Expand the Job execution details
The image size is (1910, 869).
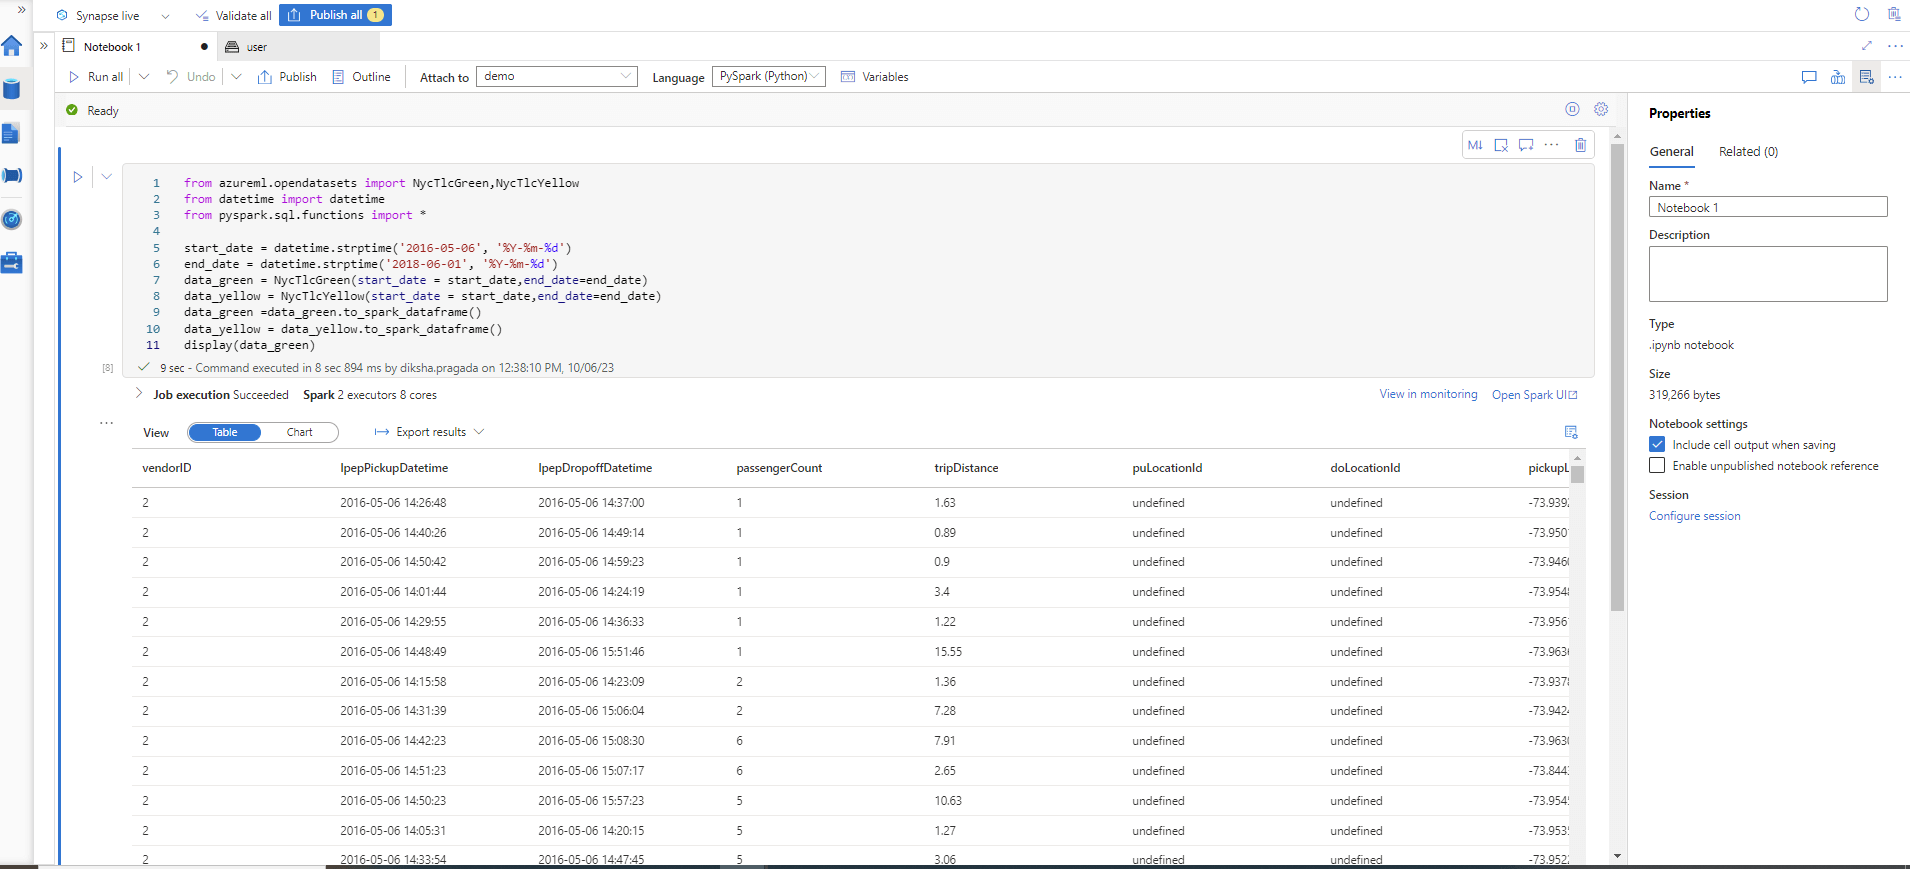[139, 394]
